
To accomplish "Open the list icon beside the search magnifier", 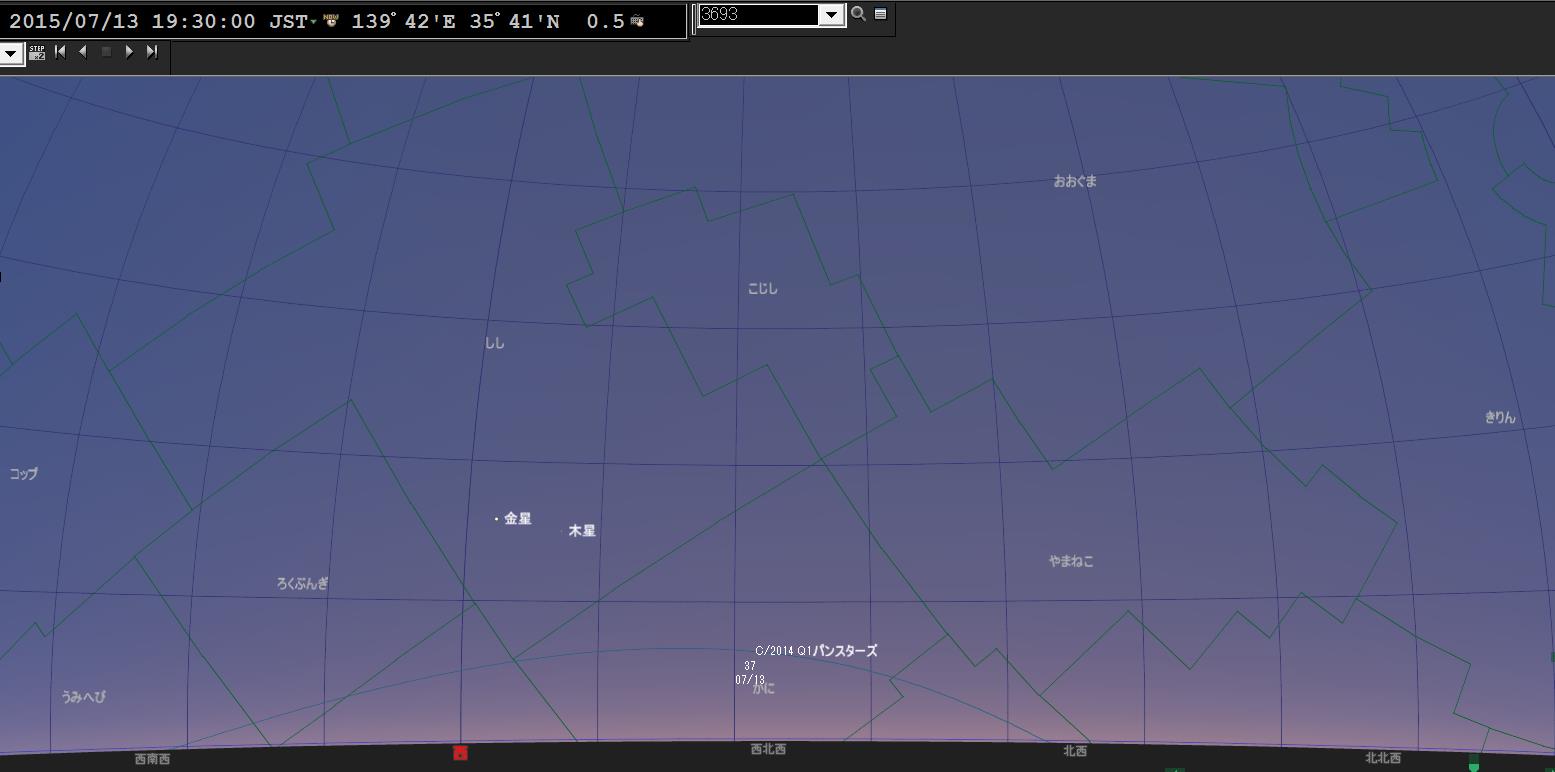I will (x=880, y=14).
